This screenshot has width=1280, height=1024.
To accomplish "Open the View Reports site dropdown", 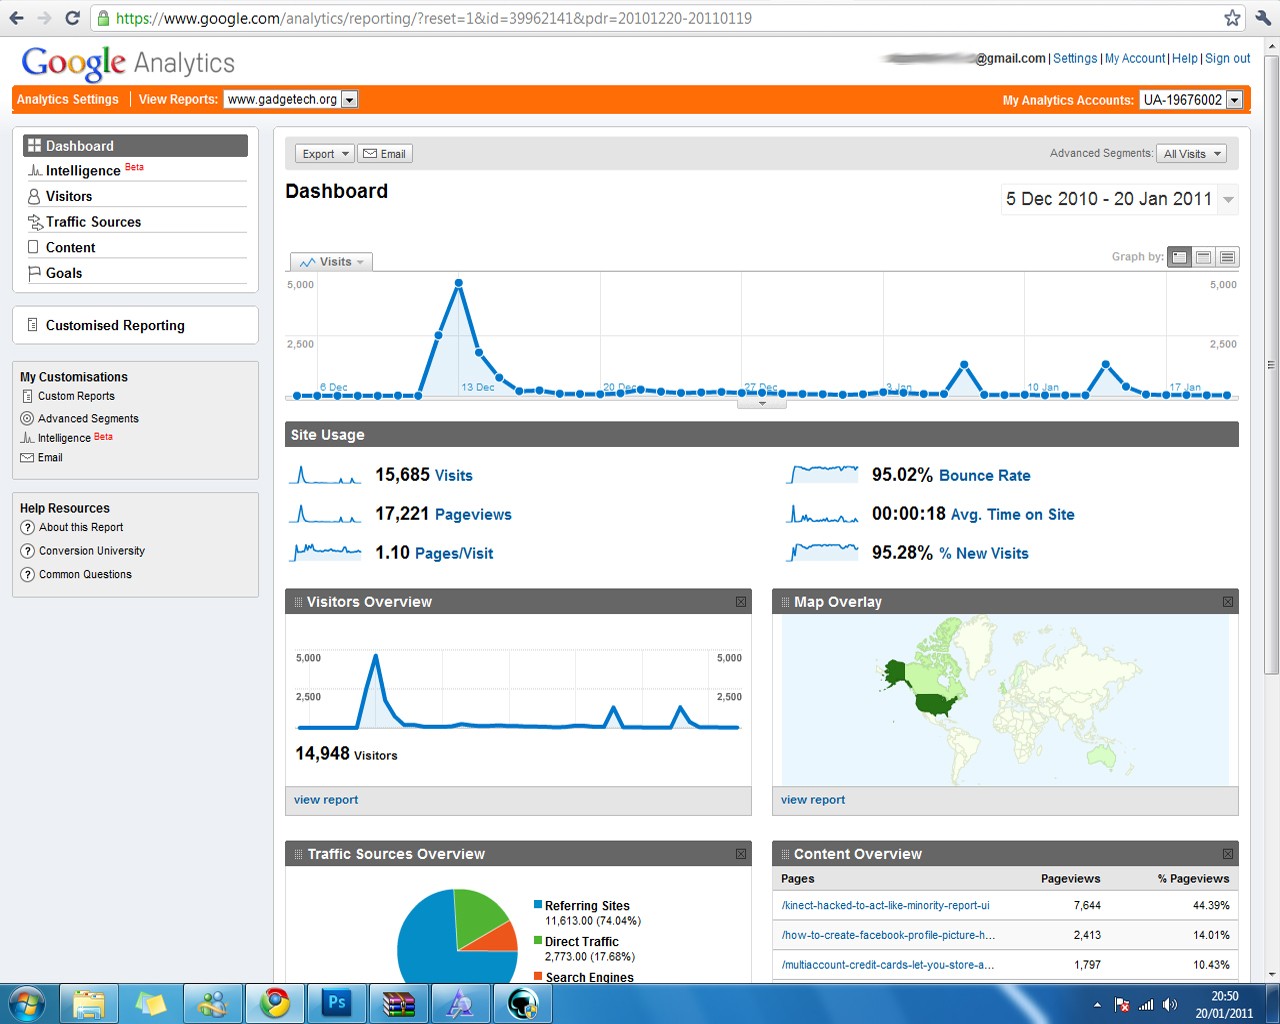I will 291,99.
